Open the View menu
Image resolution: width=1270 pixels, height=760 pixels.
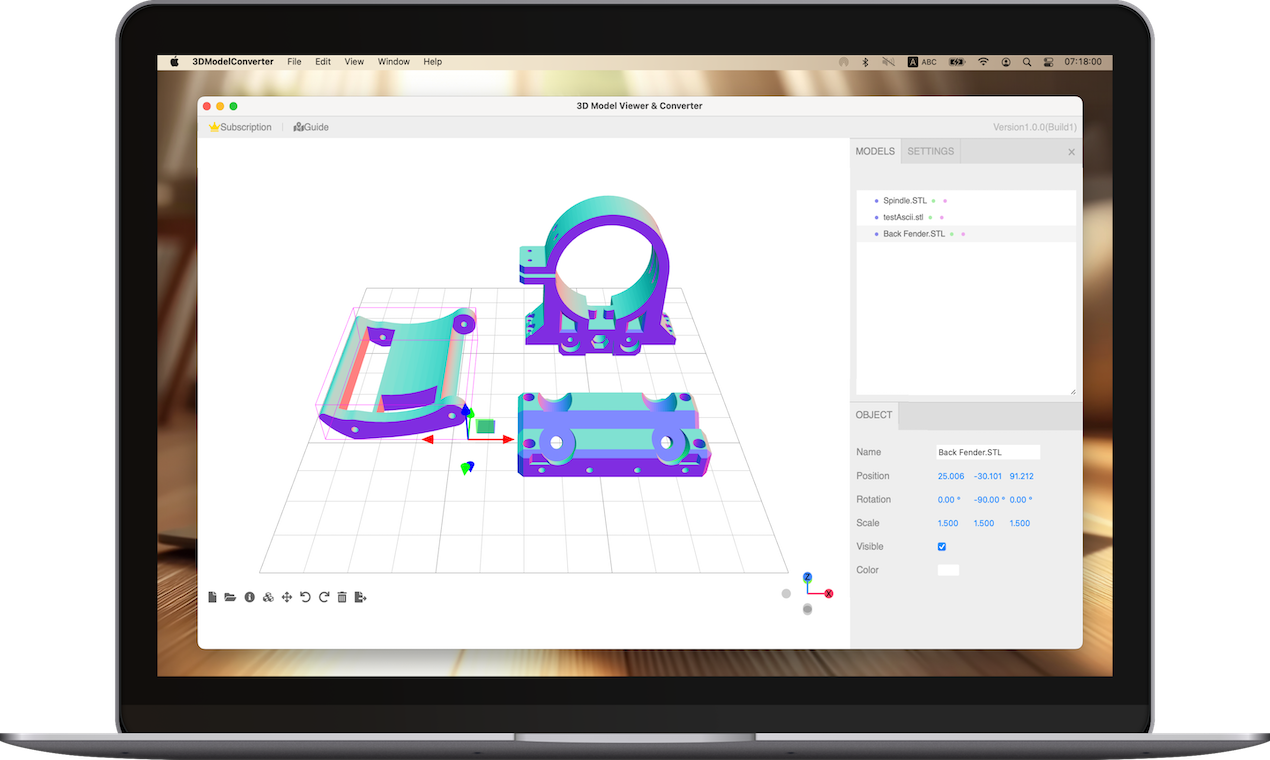click(354, 62)
